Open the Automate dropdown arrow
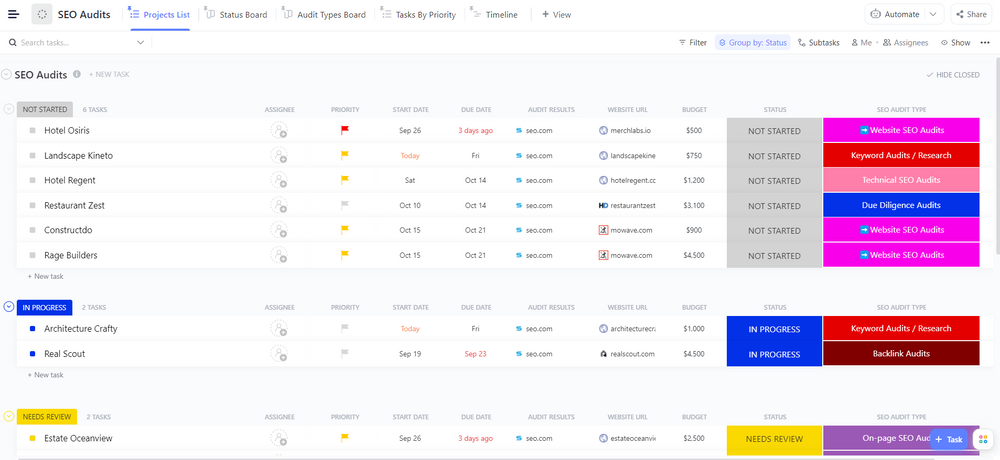This screenshot has height=460, width=1000. pyautogui.click(x=933, y=14)
